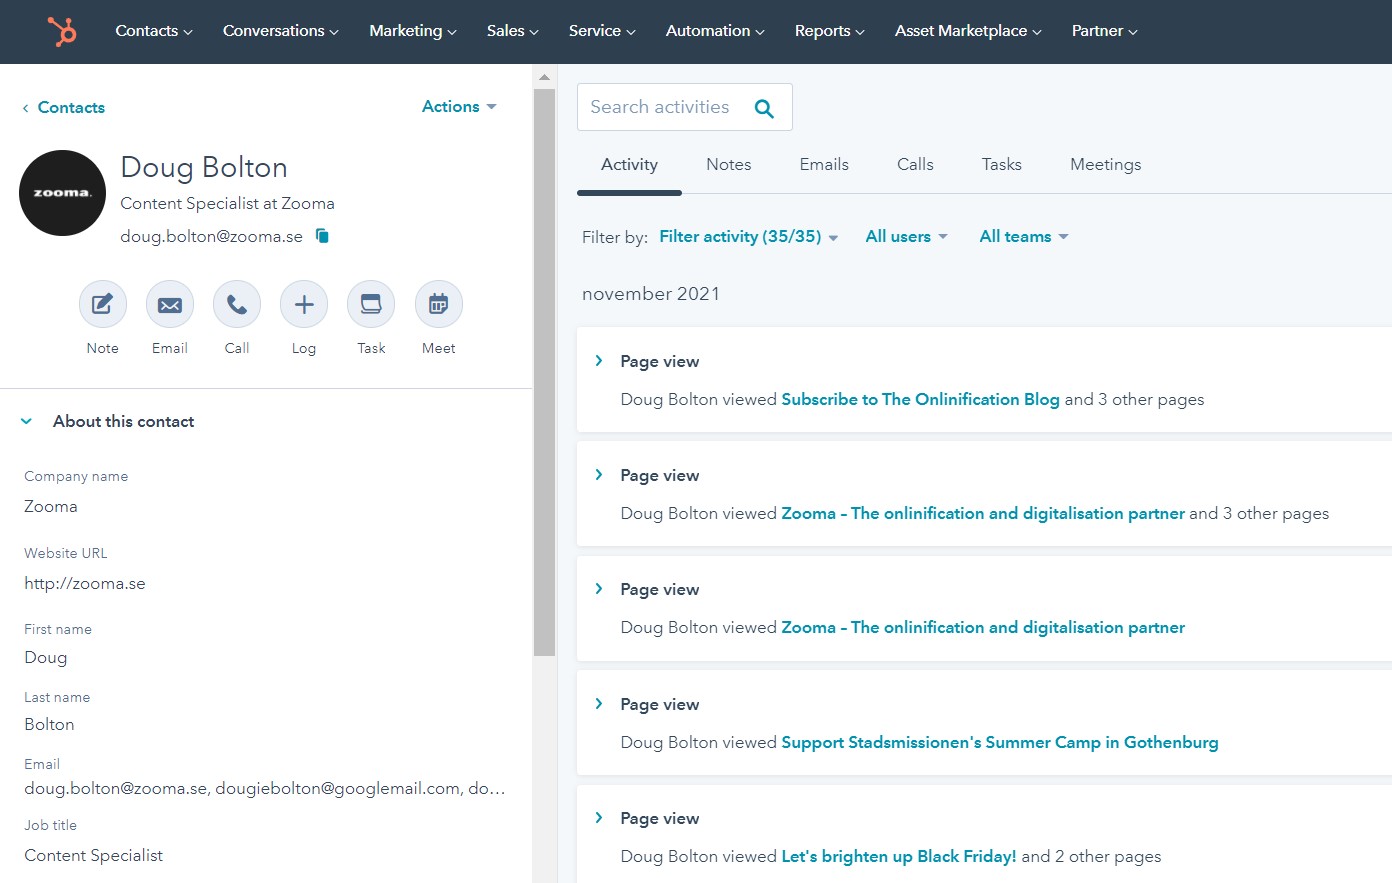Expand the page view with 3 other pages for Zooma partner

point(599,475)
